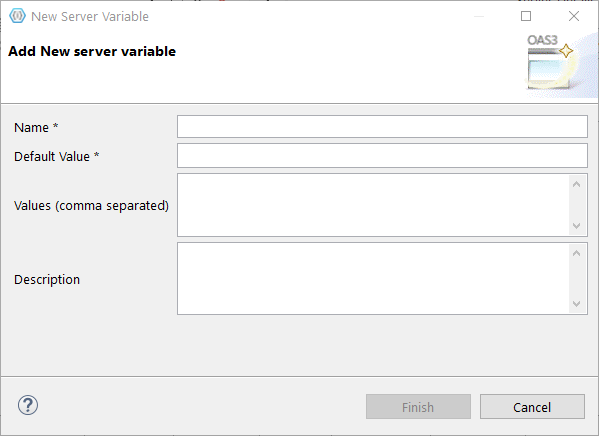Maximize the New Server Variable dialog

pos(526,16)
